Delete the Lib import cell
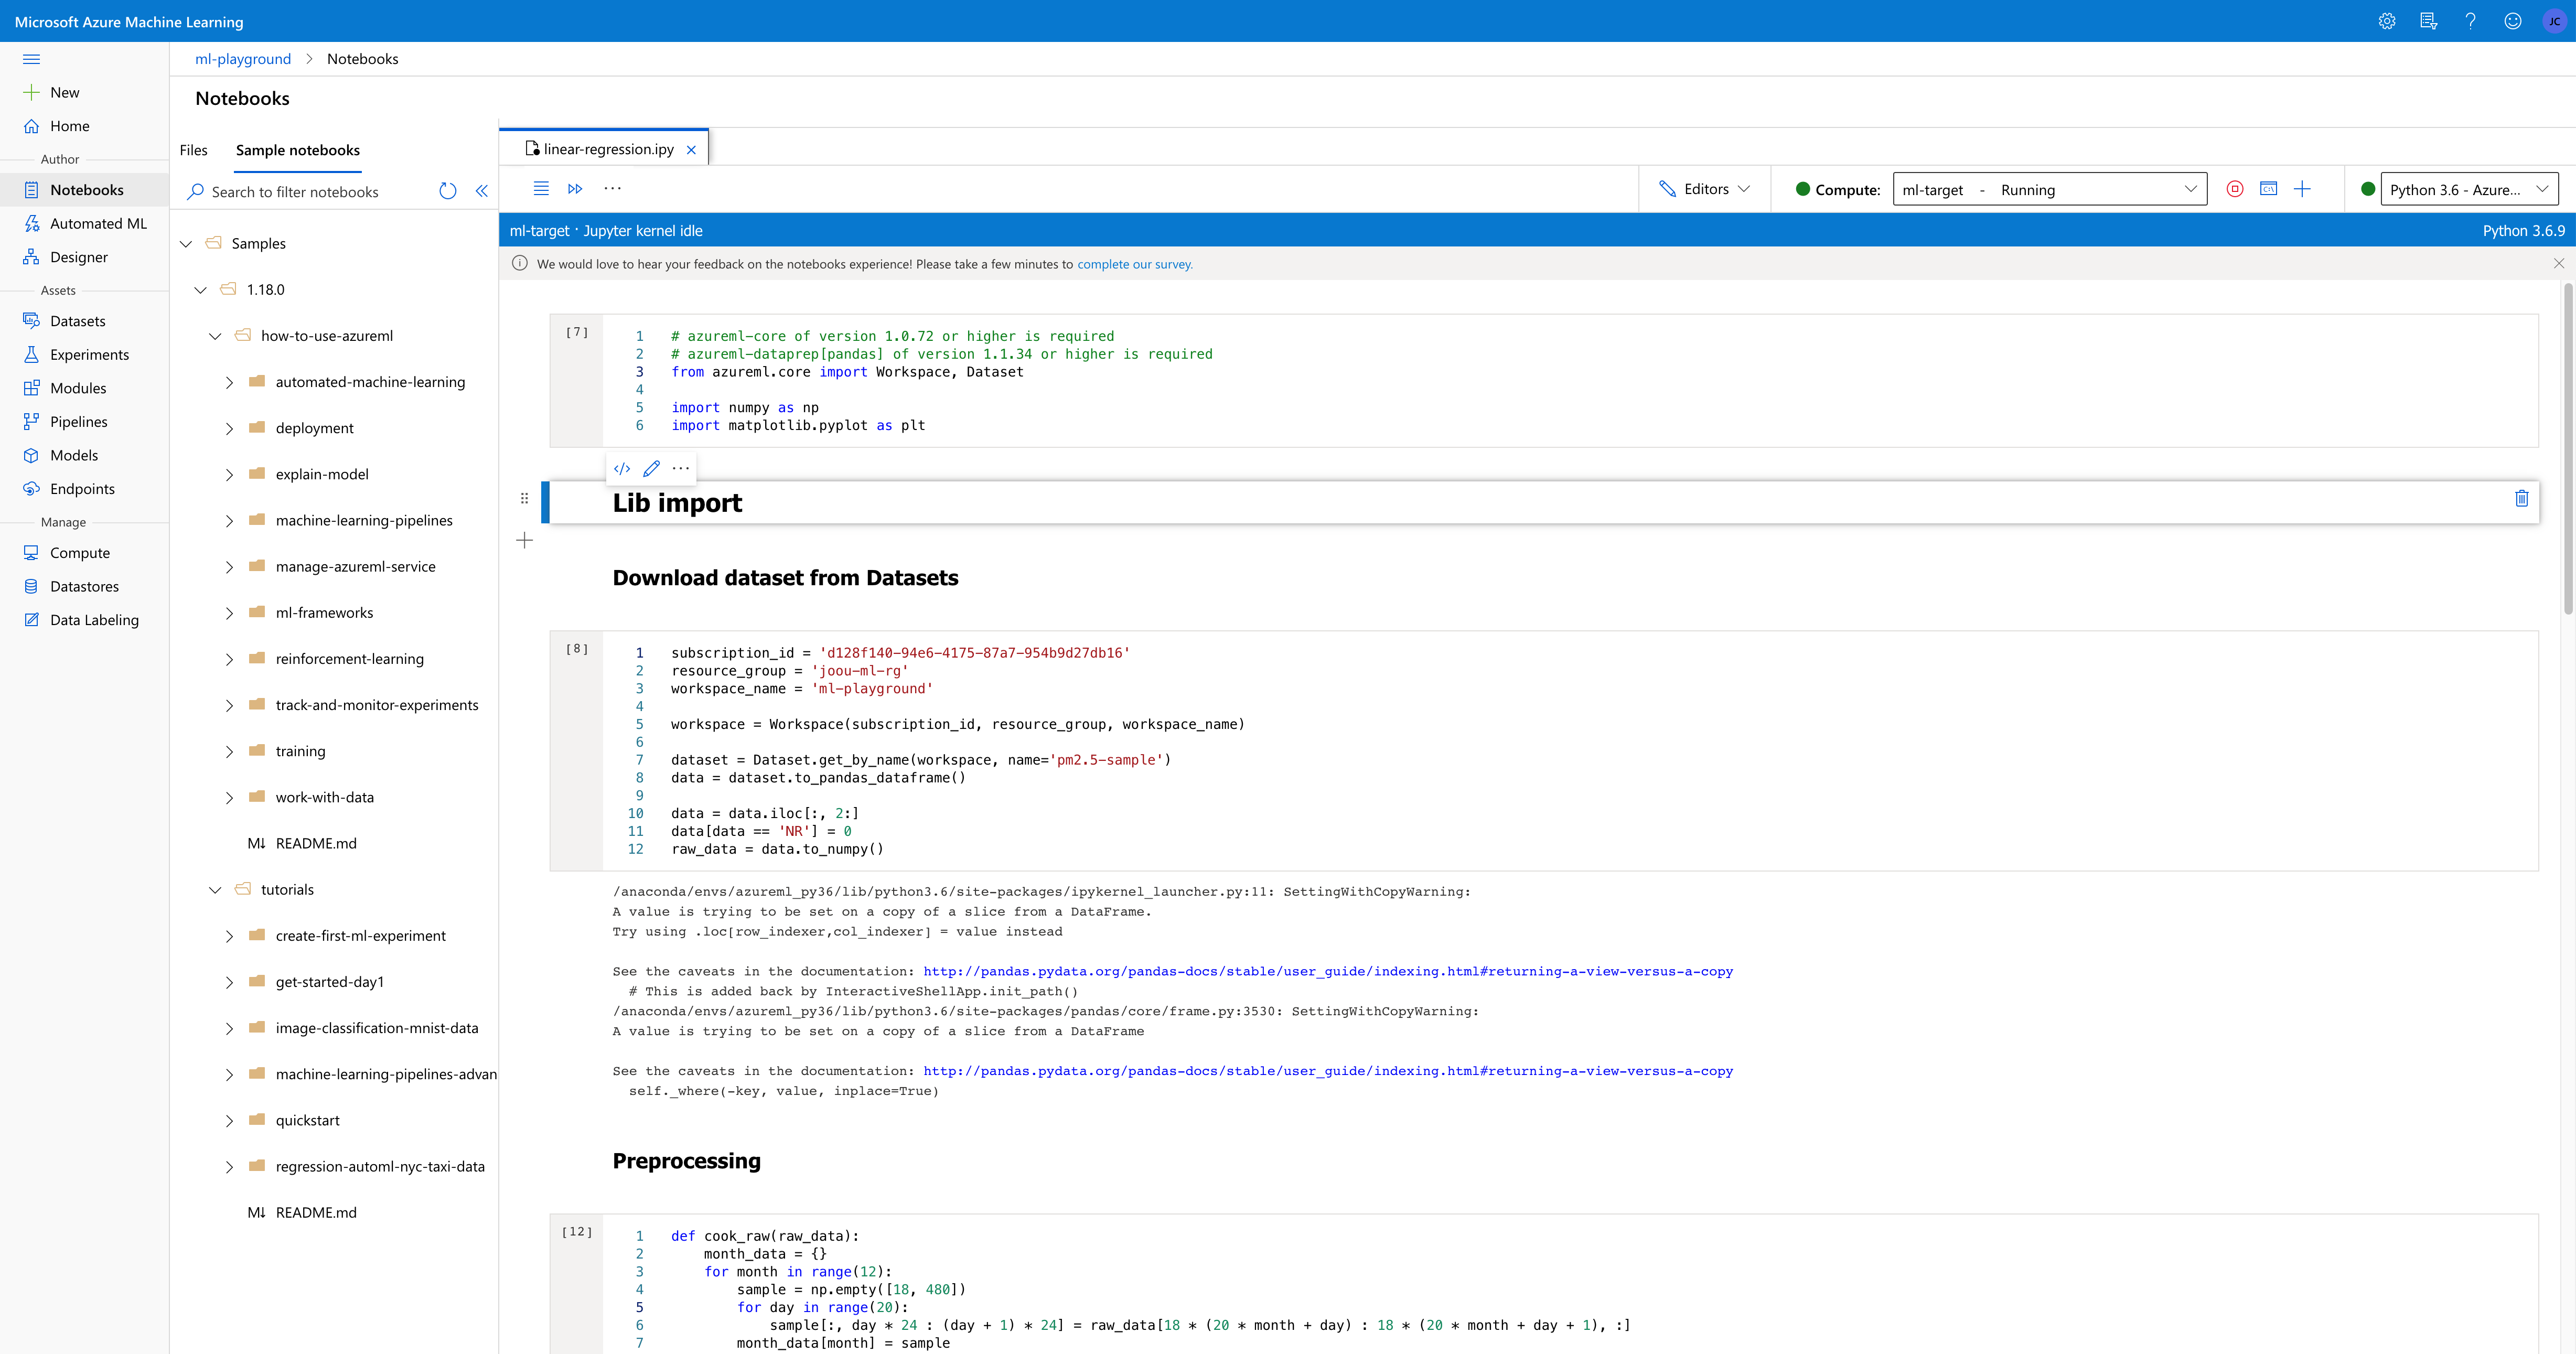Screen dimensions: 2576x1354 click(x=2522, y=500)
